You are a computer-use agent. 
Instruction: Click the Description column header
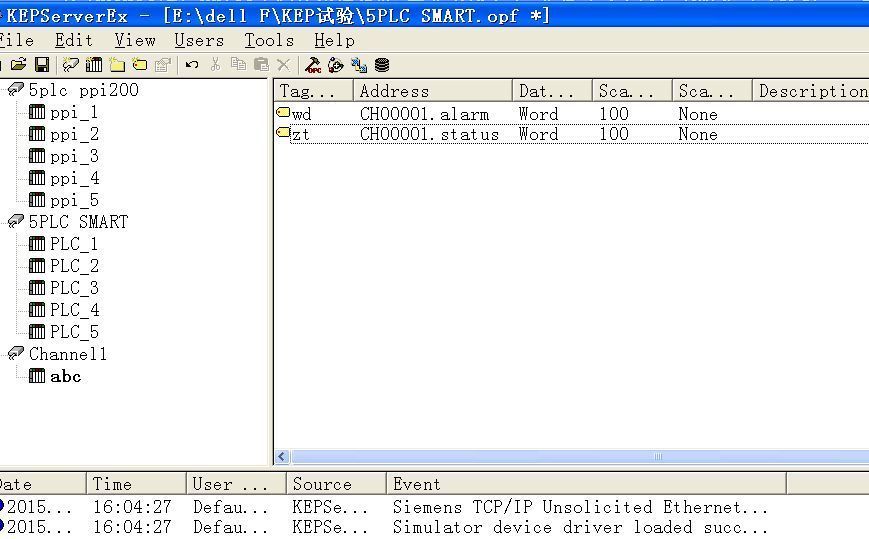click(811, 91)
